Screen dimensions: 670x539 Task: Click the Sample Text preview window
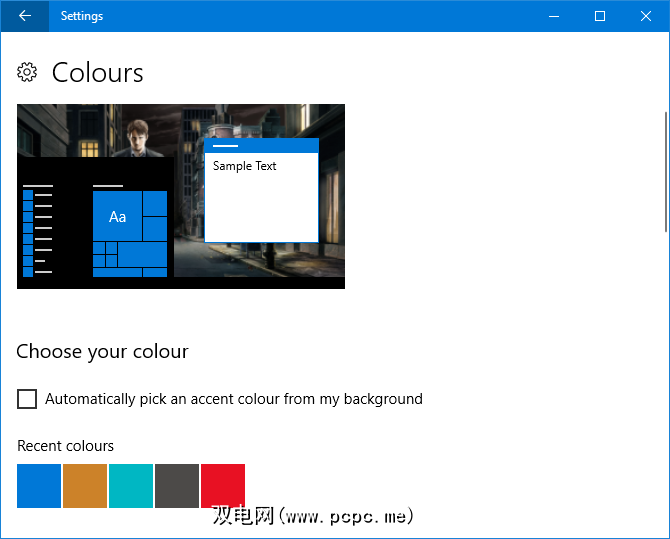[x=261, y=195]
